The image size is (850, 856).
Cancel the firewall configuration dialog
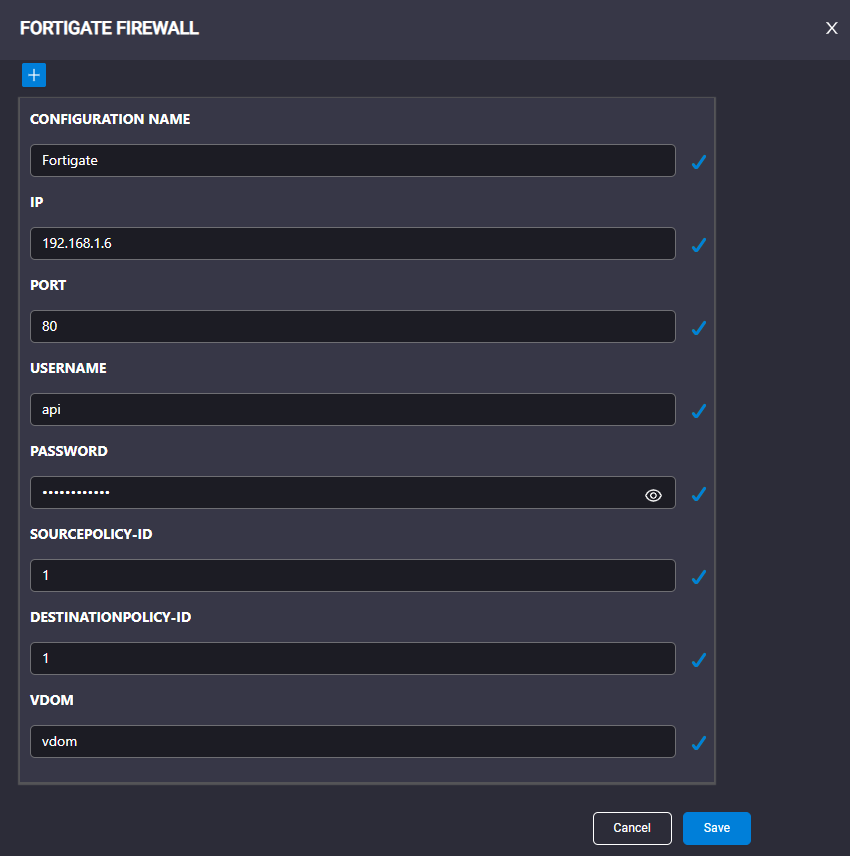[x=632, y=828]
